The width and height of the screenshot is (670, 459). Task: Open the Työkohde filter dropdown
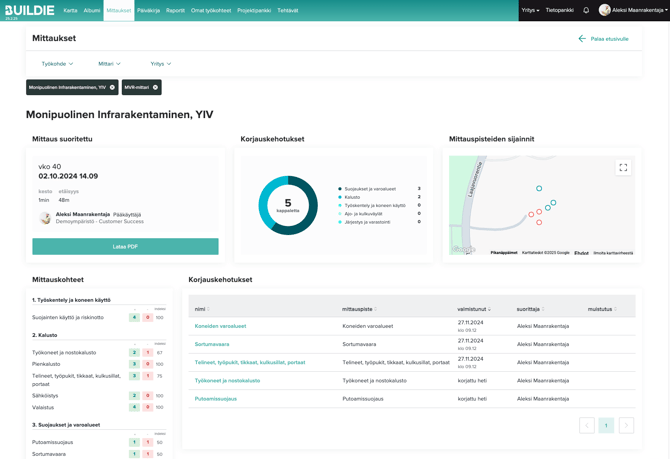coord(57,64)
